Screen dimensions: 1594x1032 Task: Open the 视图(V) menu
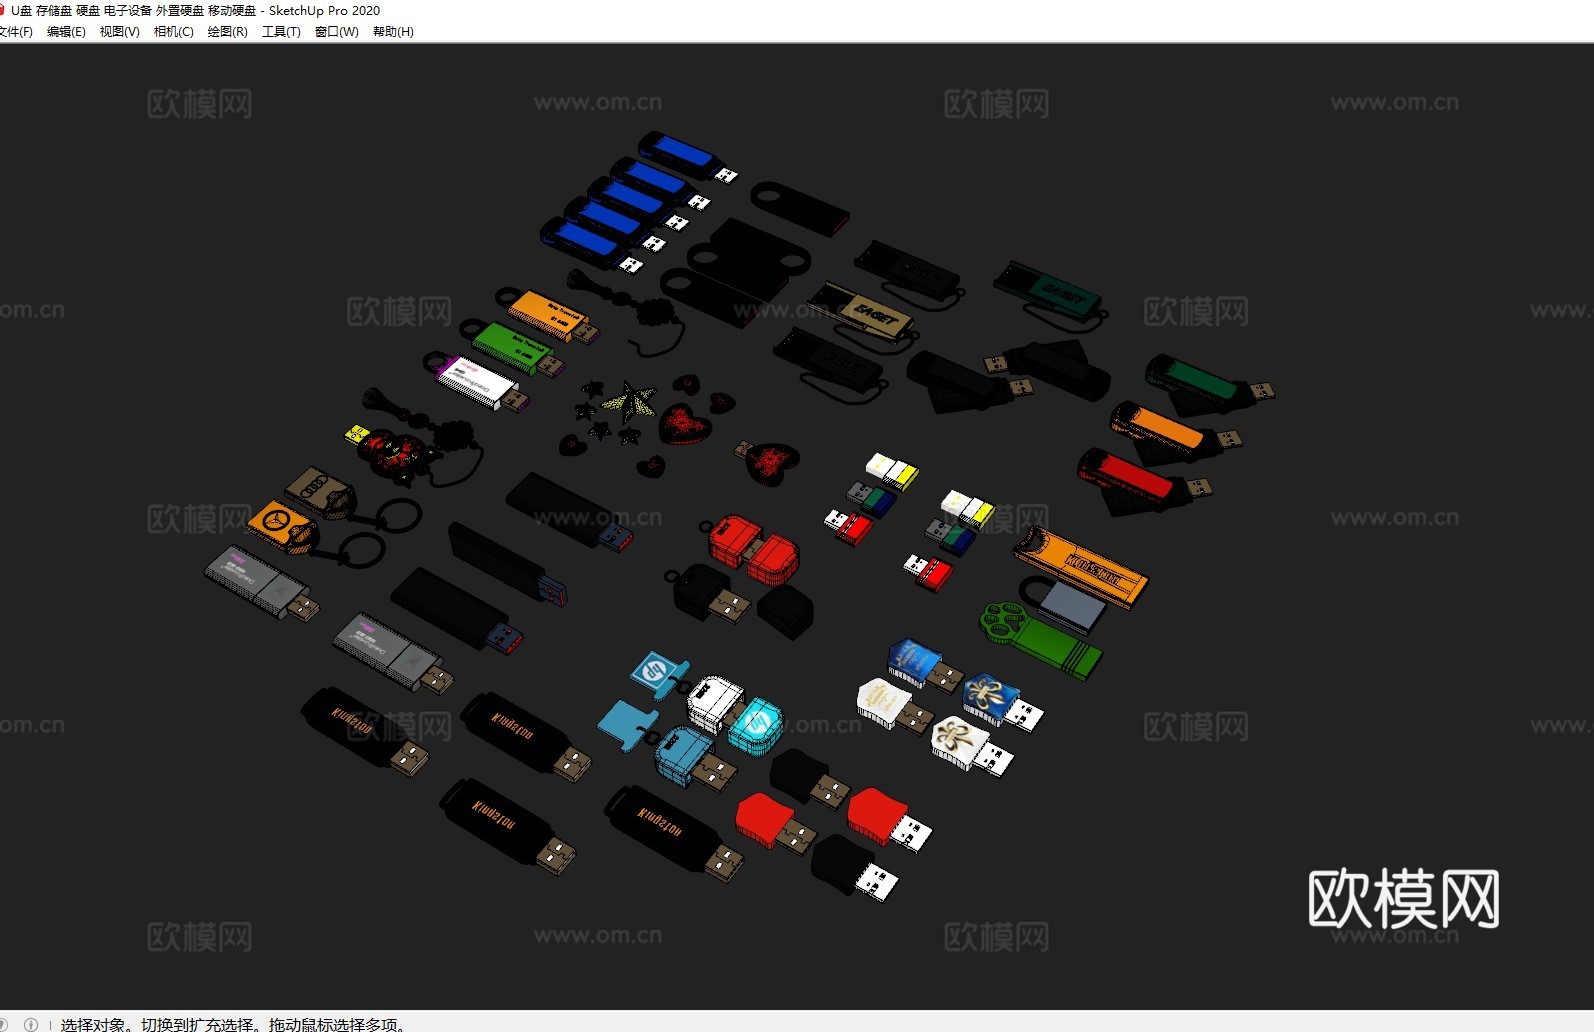pos(119,32)
